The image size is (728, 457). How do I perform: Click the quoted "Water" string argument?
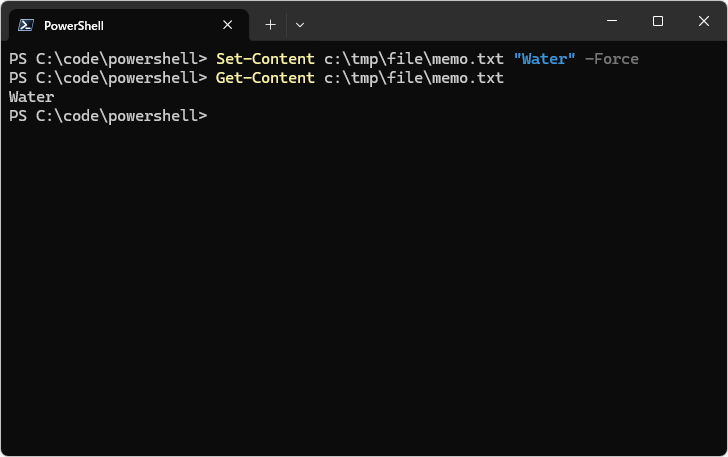(544, 59)
